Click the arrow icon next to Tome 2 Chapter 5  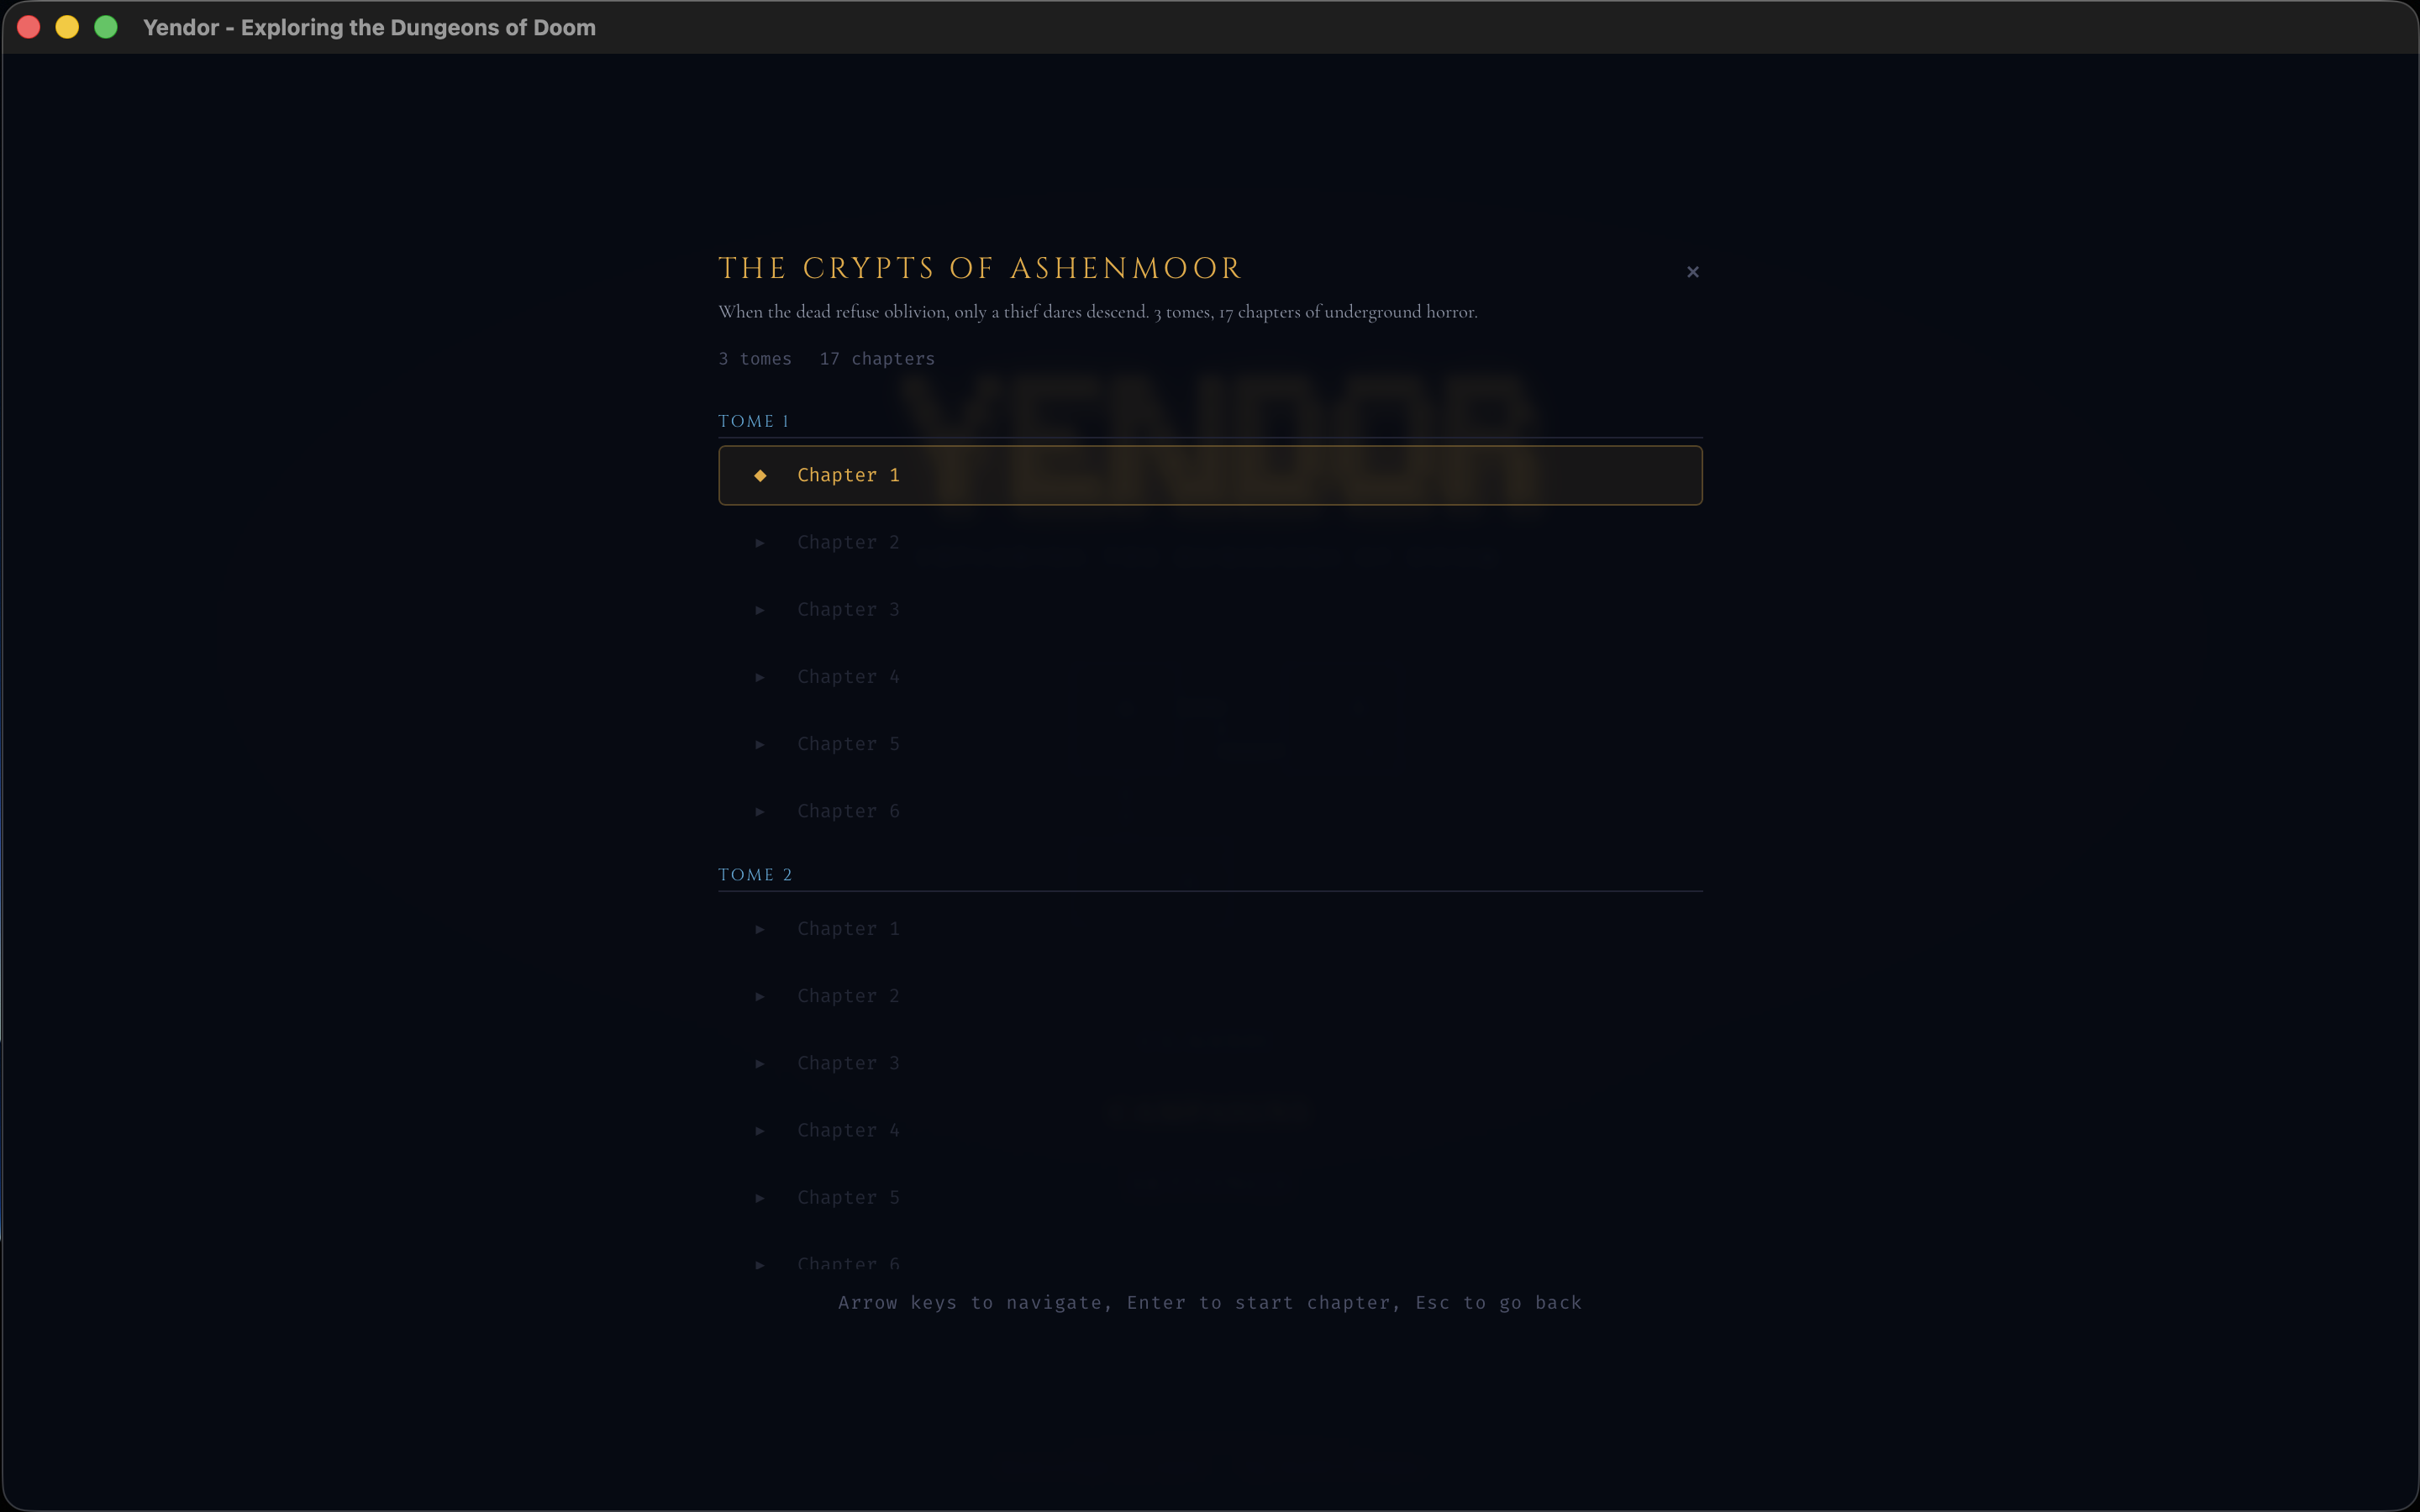(760, 1197)
